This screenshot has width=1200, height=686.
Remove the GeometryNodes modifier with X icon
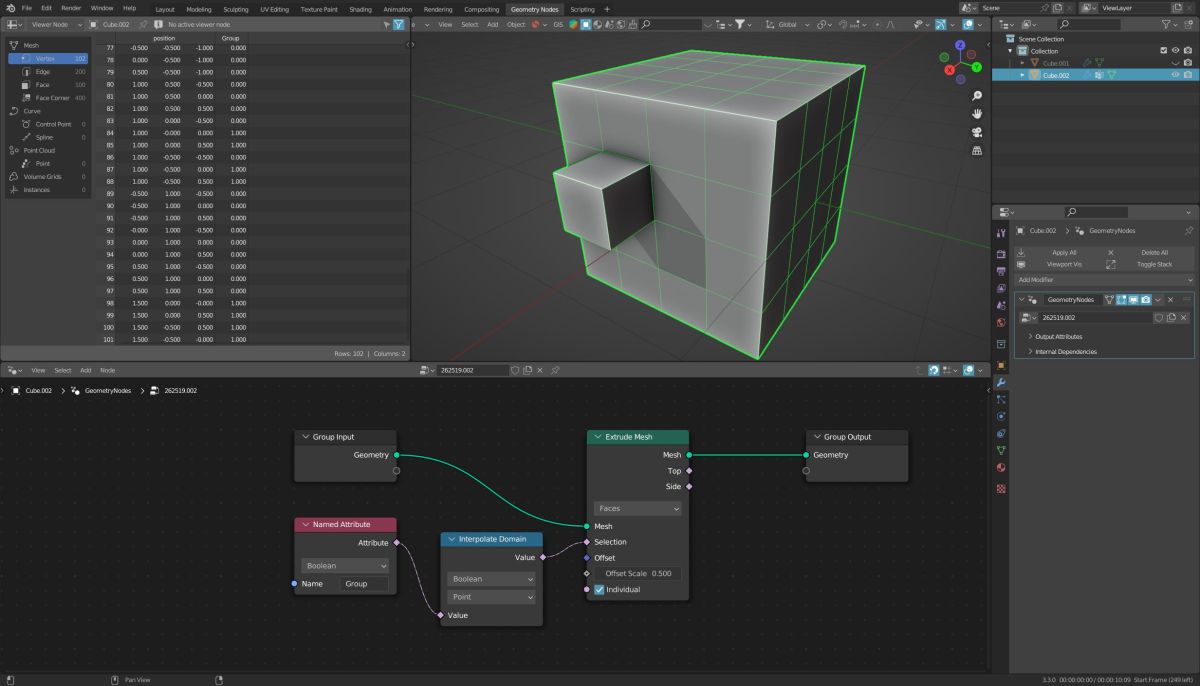pyautogui.click(x=1170, y=300)
